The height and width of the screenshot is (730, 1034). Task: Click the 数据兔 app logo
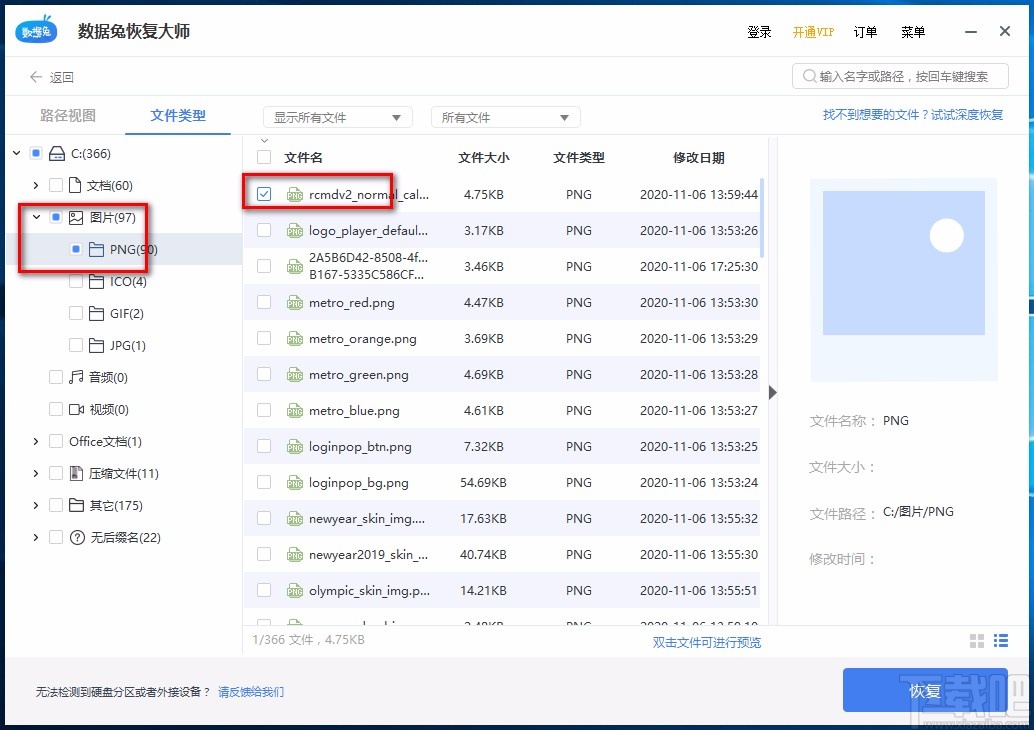pyautogui.click(x=35, y=30)
